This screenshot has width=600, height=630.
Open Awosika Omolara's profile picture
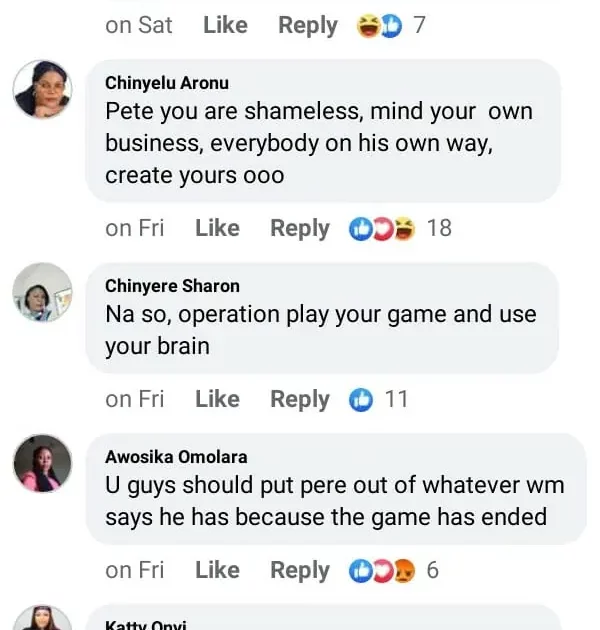point(42,464)
